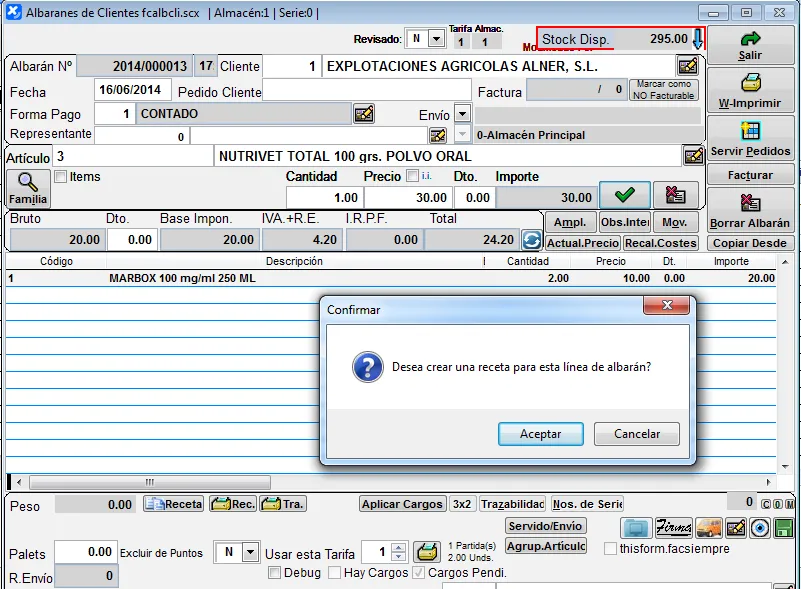Open Servir Pedidos grid button

click(750, 139)
